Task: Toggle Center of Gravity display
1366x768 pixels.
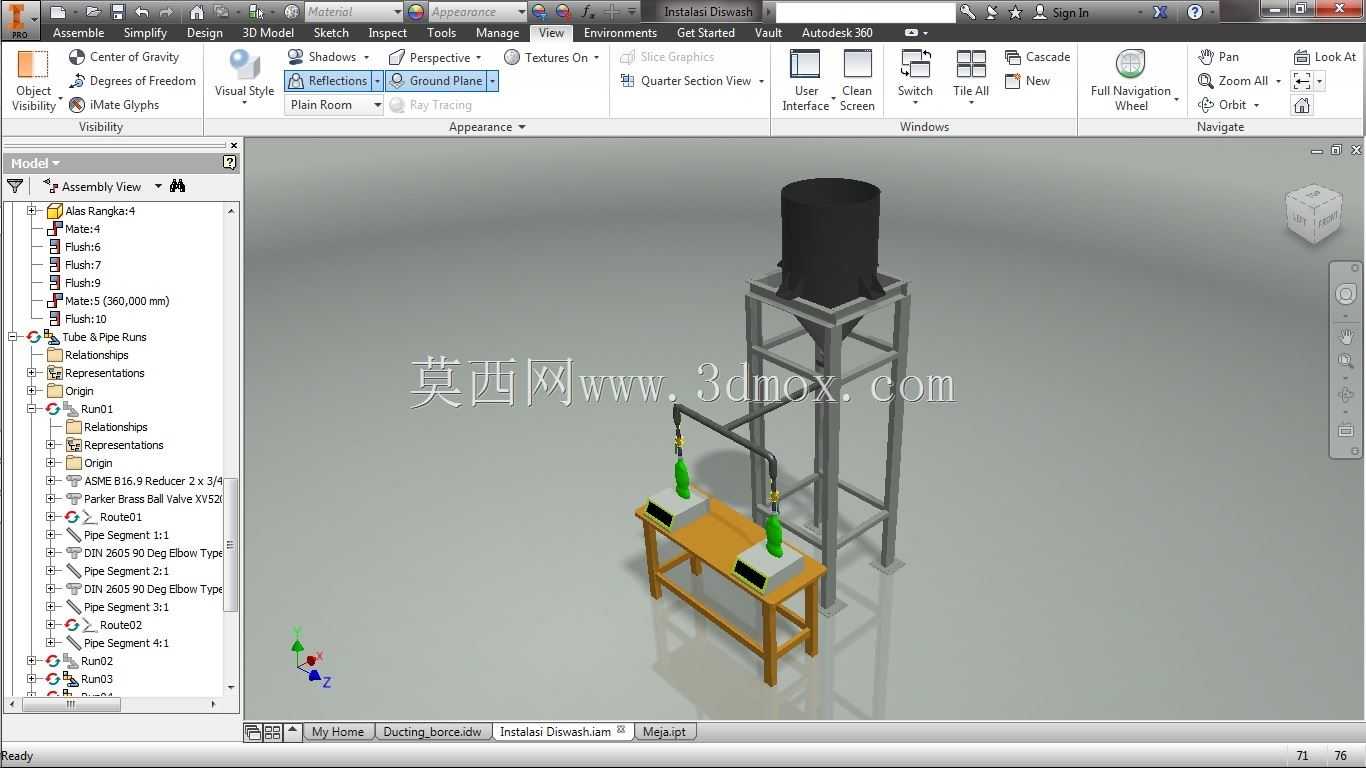Action: pyautogui.click(x=124, y=57)
